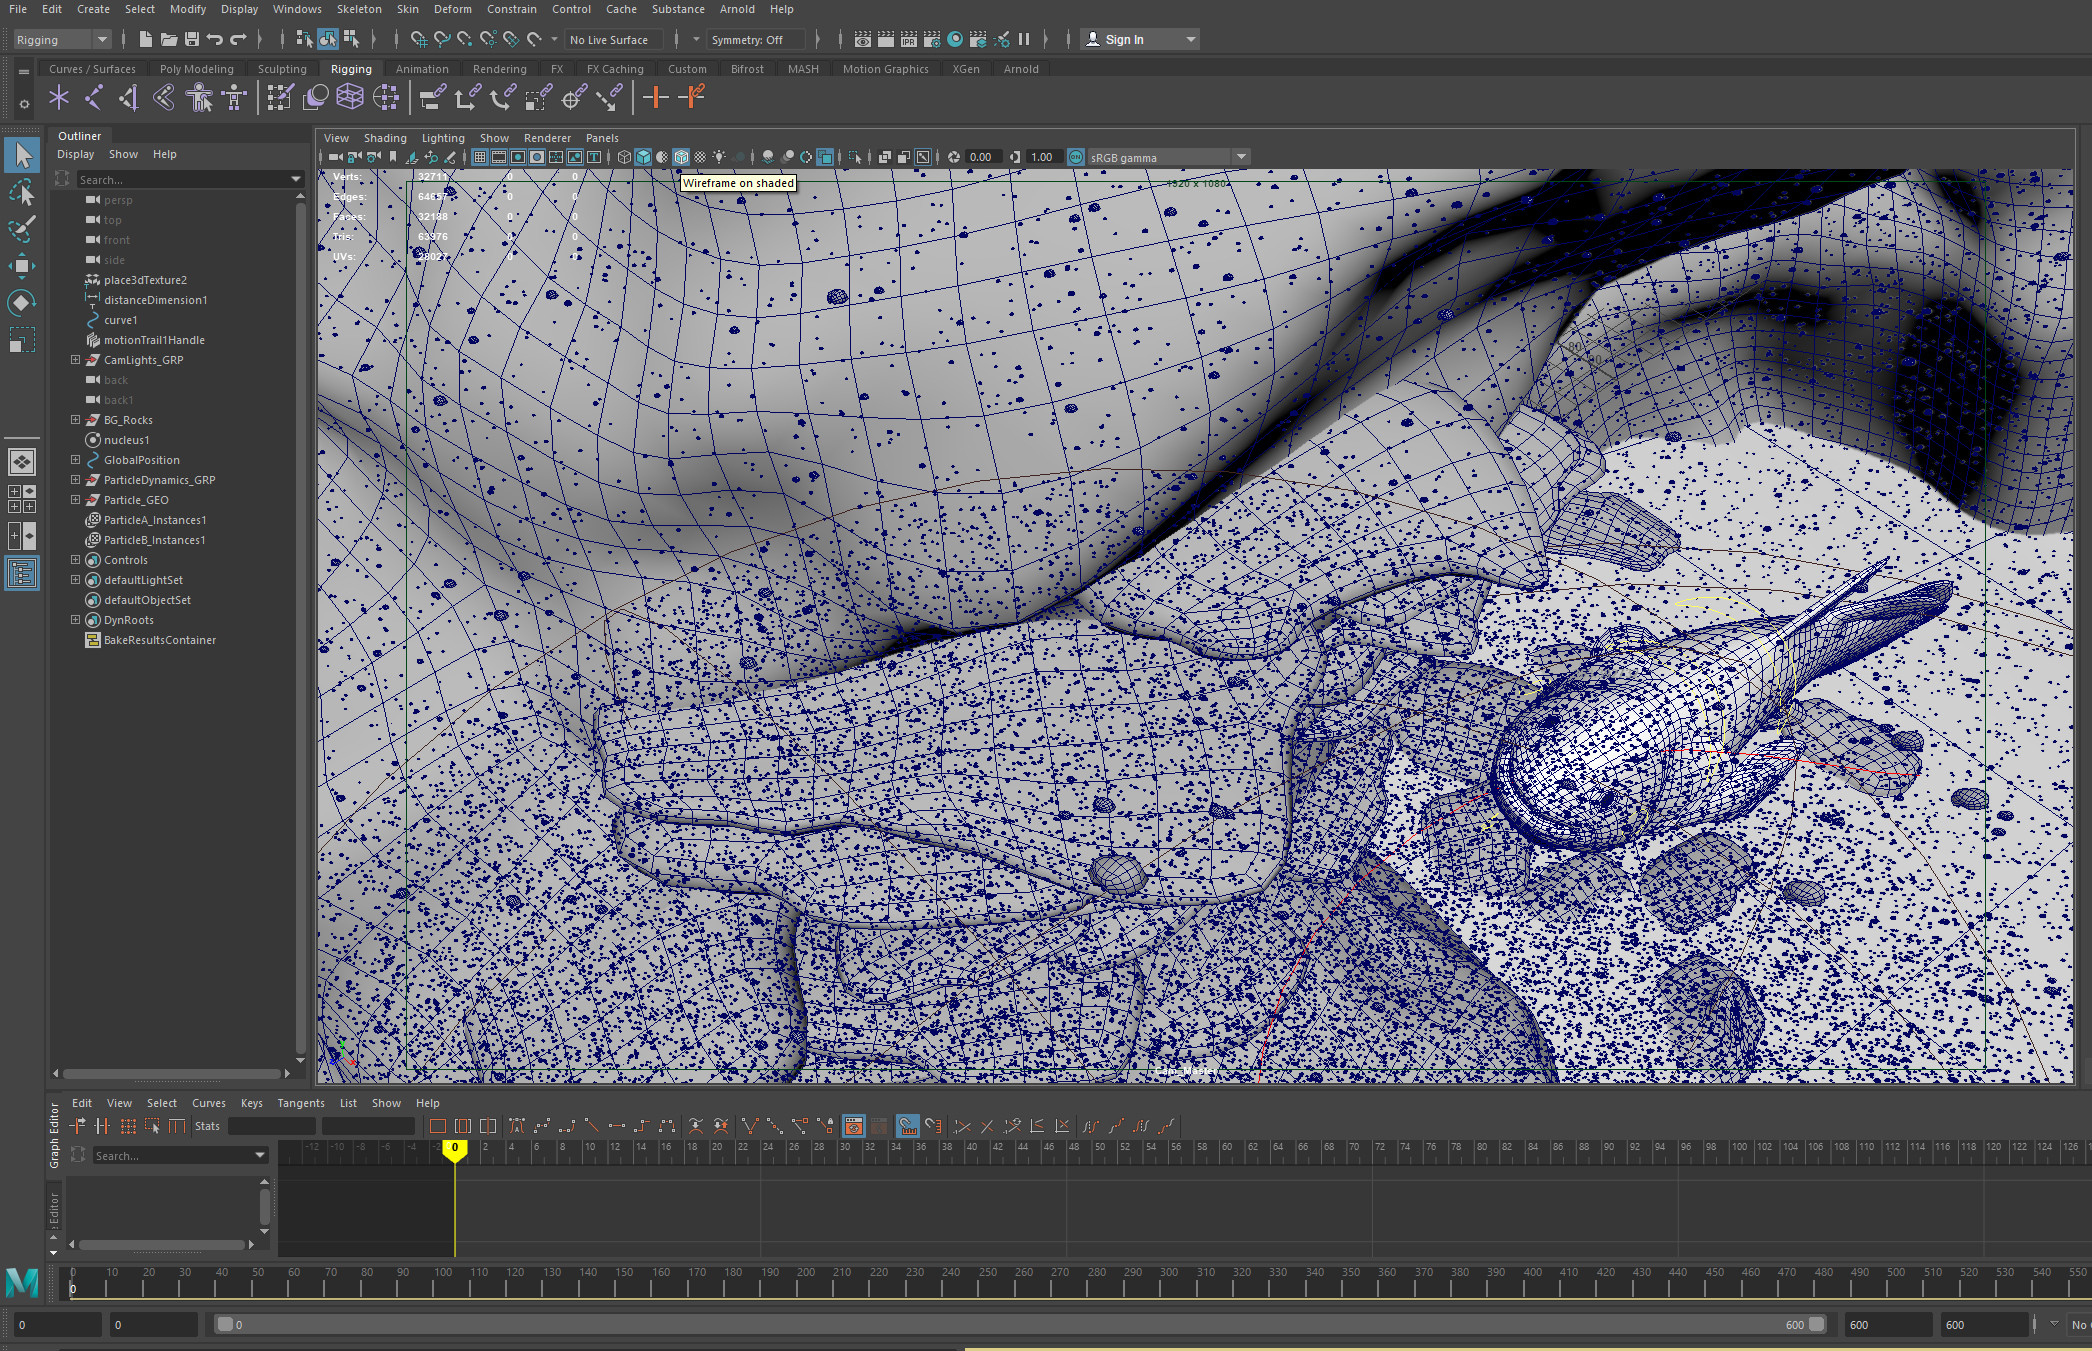Click the No Live Surface field

coord(614,39)
